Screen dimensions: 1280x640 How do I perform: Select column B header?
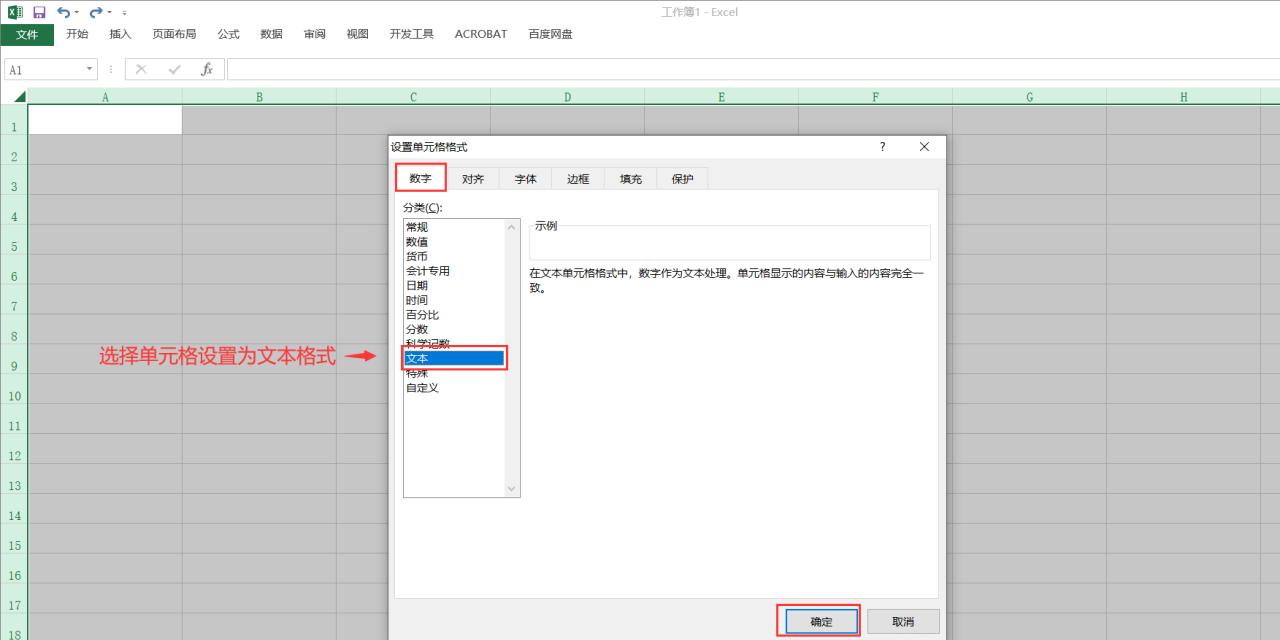259,97
